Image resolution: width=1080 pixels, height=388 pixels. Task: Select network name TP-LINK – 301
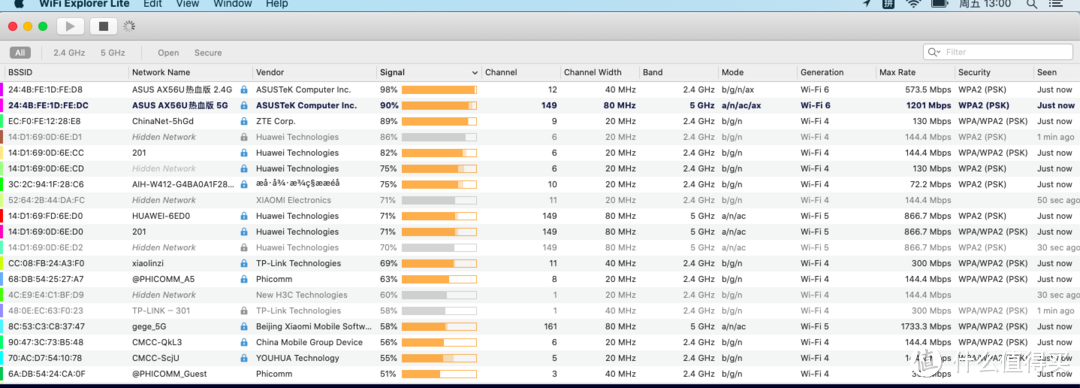(160, 311)
